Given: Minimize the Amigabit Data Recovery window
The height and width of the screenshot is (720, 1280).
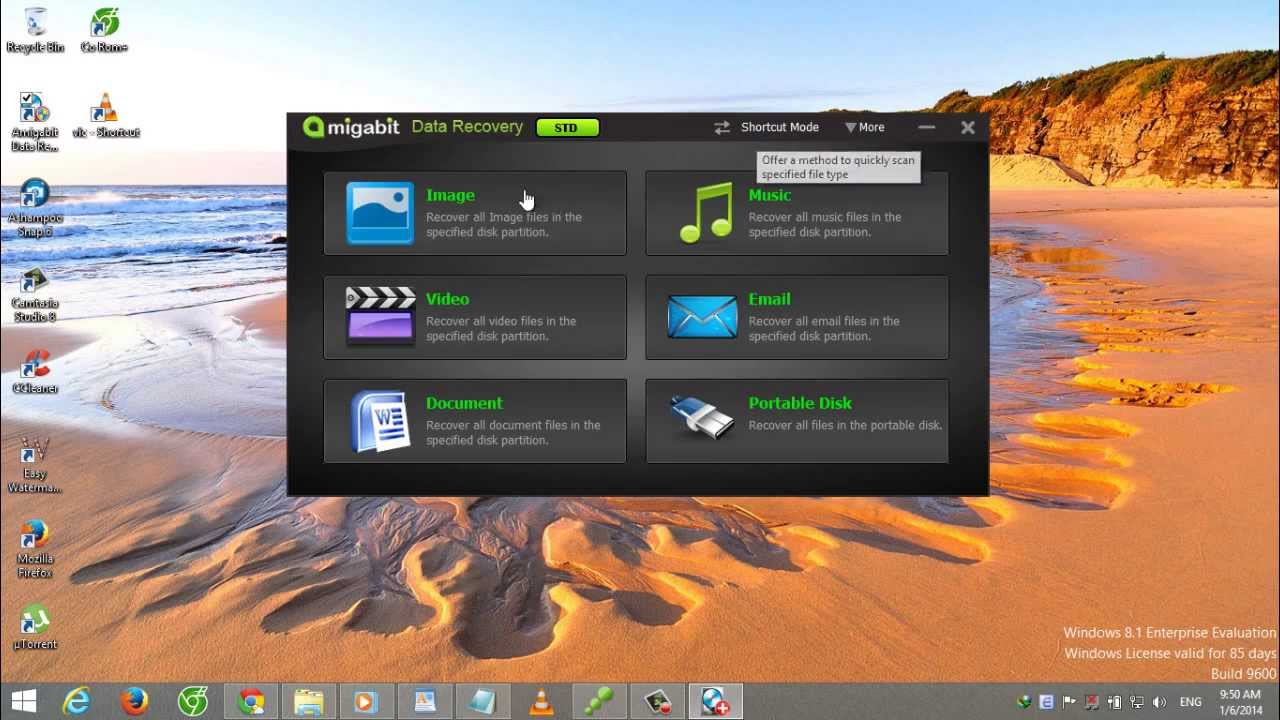Looking at the screenshot, I should click(x=927, y=127).
